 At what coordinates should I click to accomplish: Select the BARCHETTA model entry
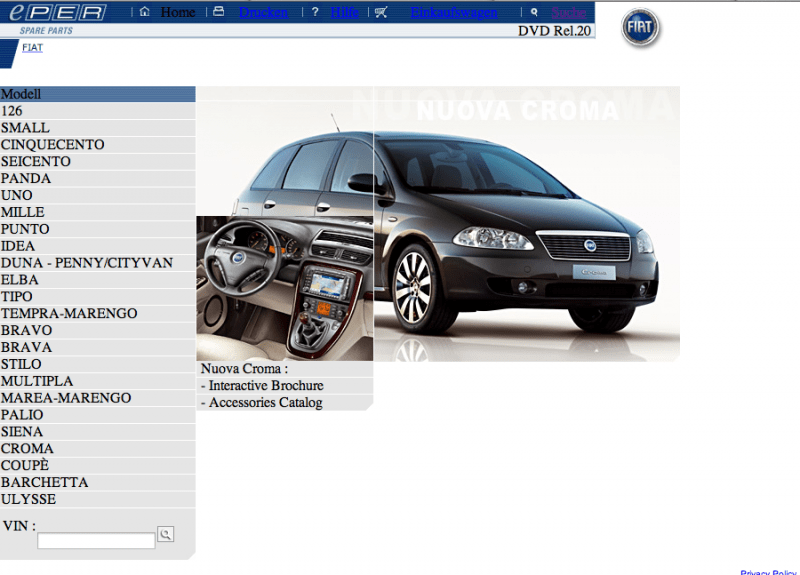coord(44,482)
